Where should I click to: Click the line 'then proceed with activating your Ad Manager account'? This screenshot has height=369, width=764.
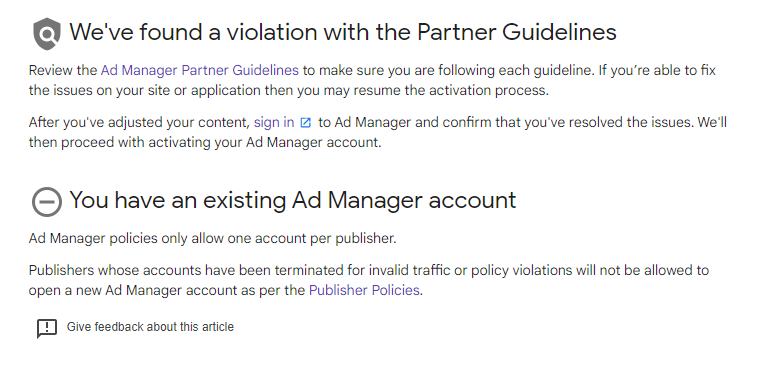coord(205,142)
